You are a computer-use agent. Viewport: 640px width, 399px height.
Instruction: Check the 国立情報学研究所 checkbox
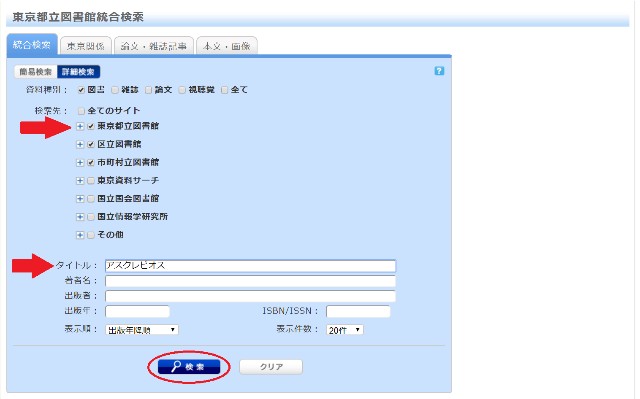[91, 217]
